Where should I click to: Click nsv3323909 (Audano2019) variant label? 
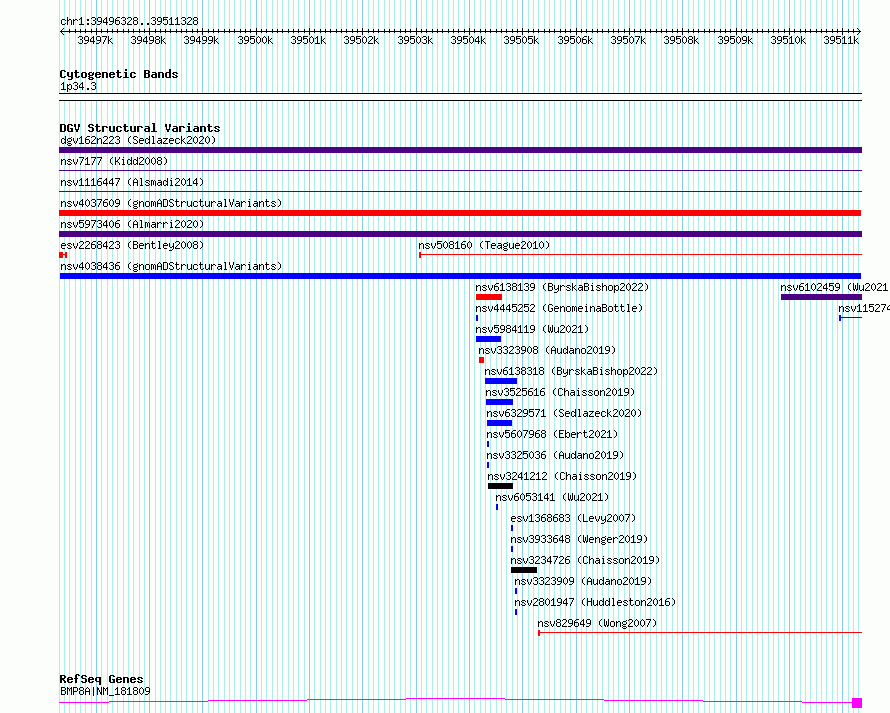583,581
